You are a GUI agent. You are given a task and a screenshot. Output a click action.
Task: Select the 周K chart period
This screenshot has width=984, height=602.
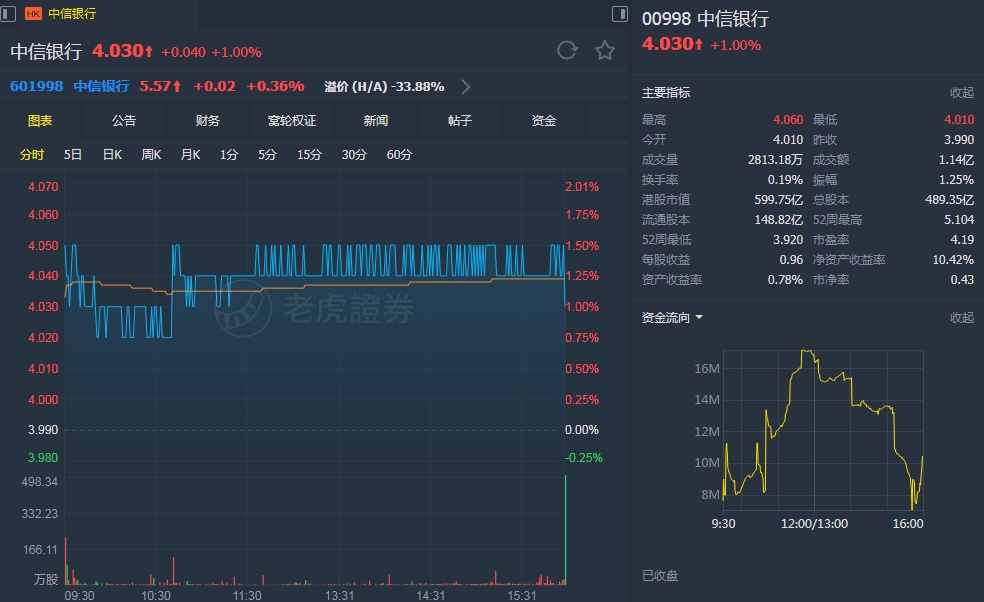pyautogui.click(x=151, y=154)
